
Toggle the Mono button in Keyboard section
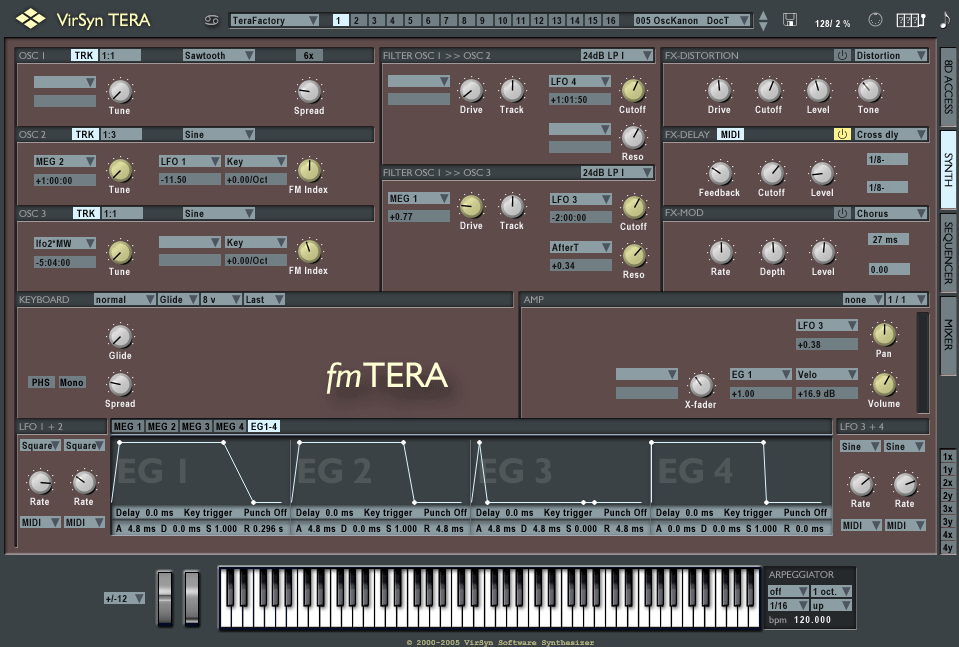(x=72, y=382)
